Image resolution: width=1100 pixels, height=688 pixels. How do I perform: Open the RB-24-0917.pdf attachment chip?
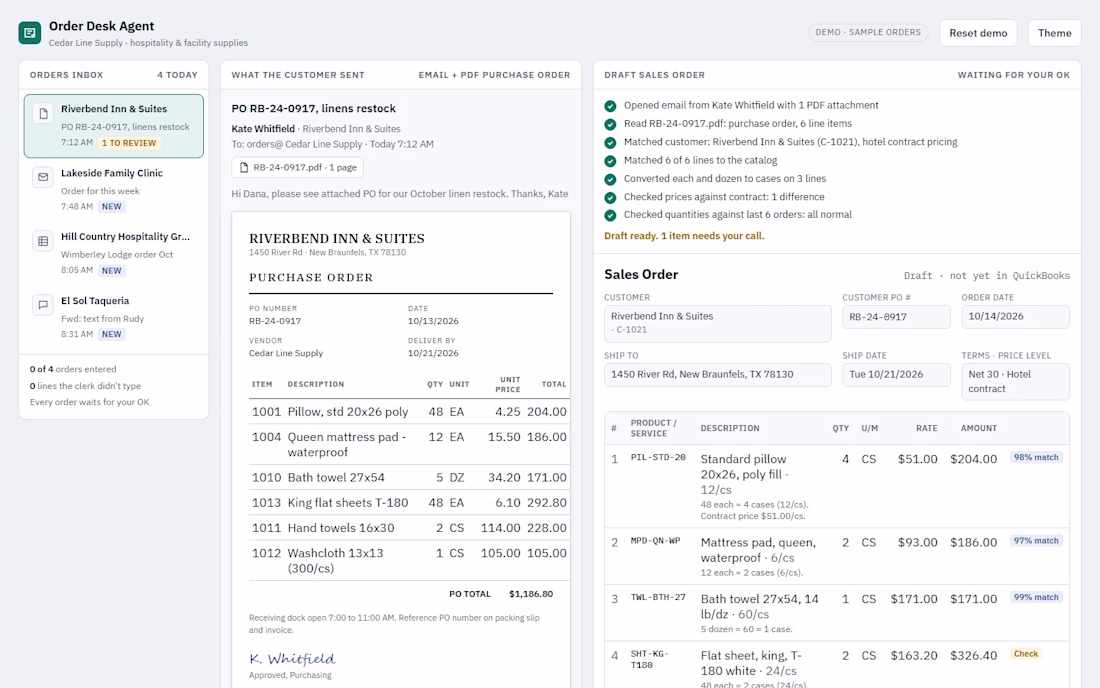click(x=297, y=168)
